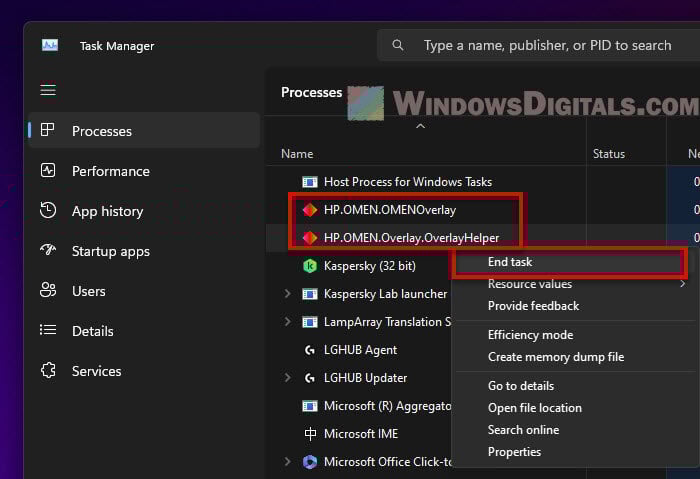Click the Microsoft IME icon
The height and width of the screenshot is (479, 700).
pyautogui.click(x=310, y=434)
